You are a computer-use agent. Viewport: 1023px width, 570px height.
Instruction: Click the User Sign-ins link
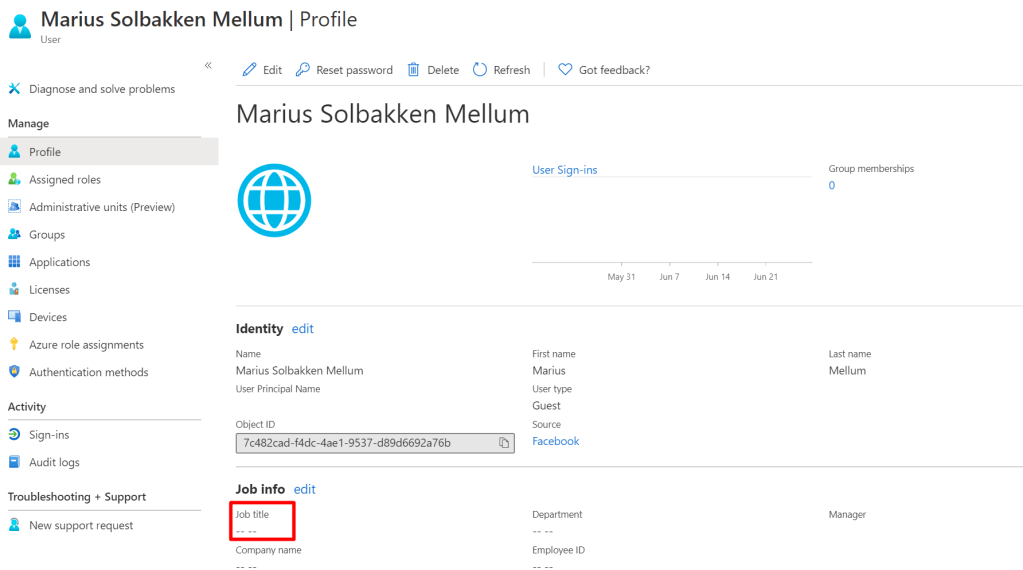coord(564,170)
